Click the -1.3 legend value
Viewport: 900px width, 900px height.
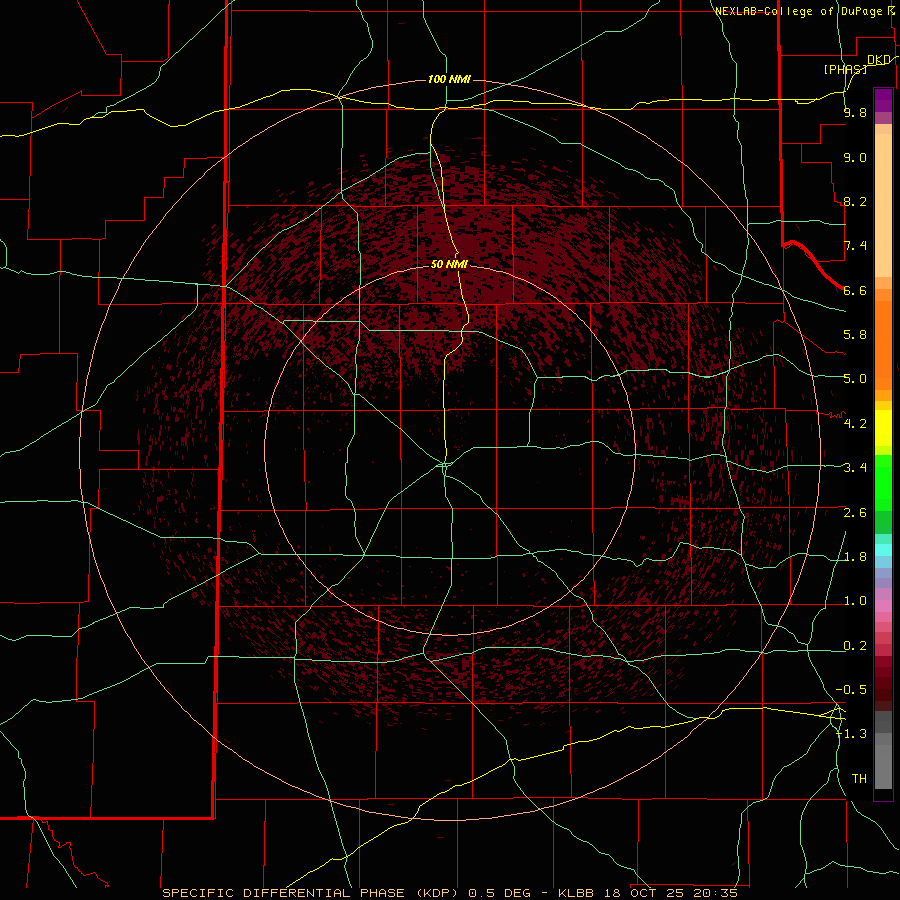pyautogui.click(x=851, y=734)
